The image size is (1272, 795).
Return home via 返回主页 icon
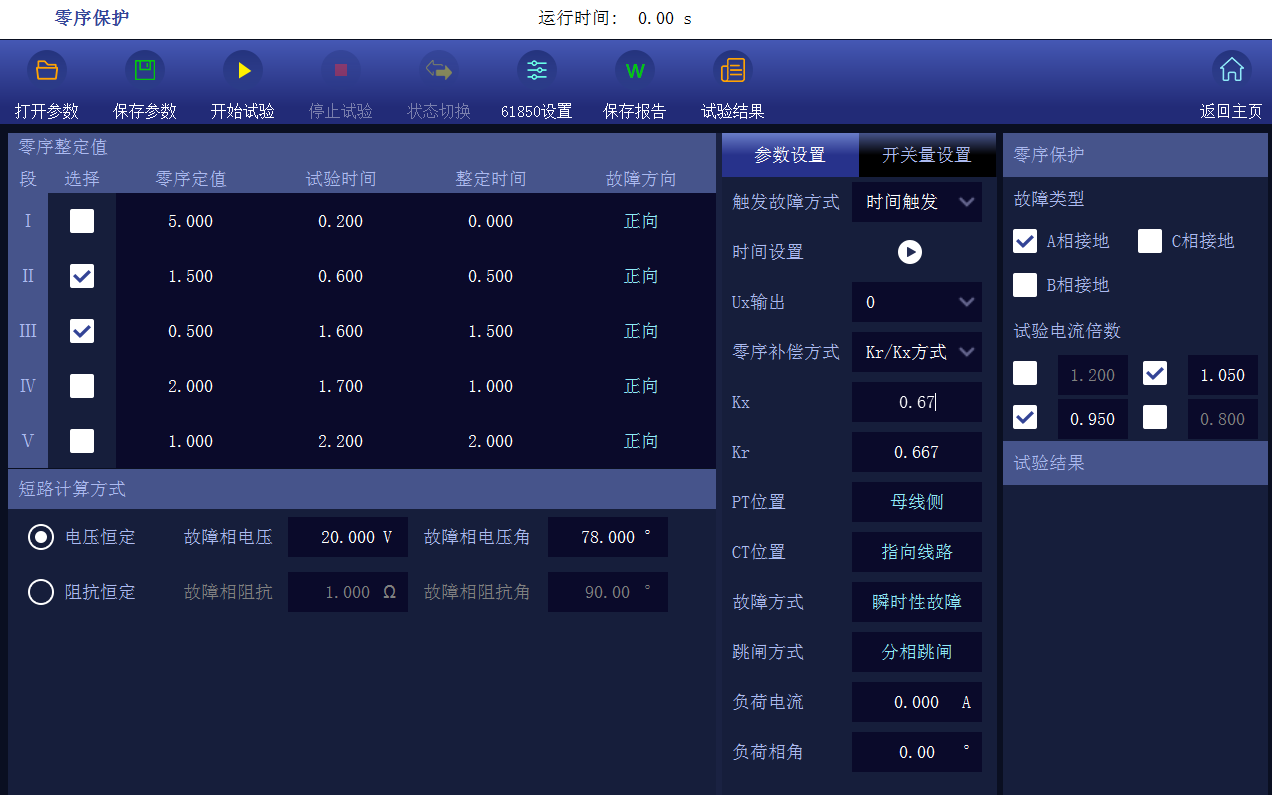[1231, 70]
